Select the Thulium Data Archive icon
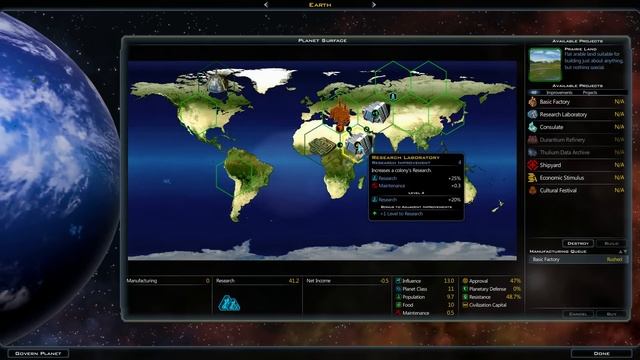The height and width of the screenshot is (360, 640). click(533, 152)
